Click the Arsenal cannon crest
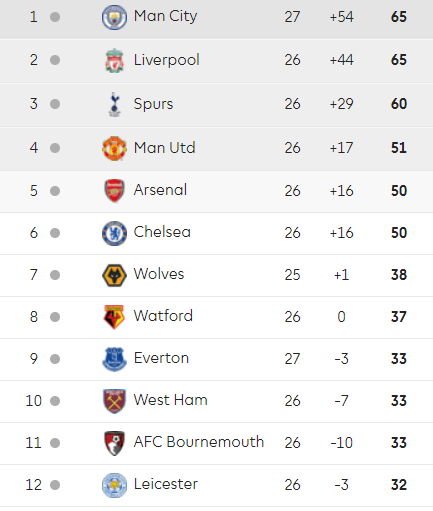Image resolution: width=433 pixels, height=511 pixels. [114, 191]
